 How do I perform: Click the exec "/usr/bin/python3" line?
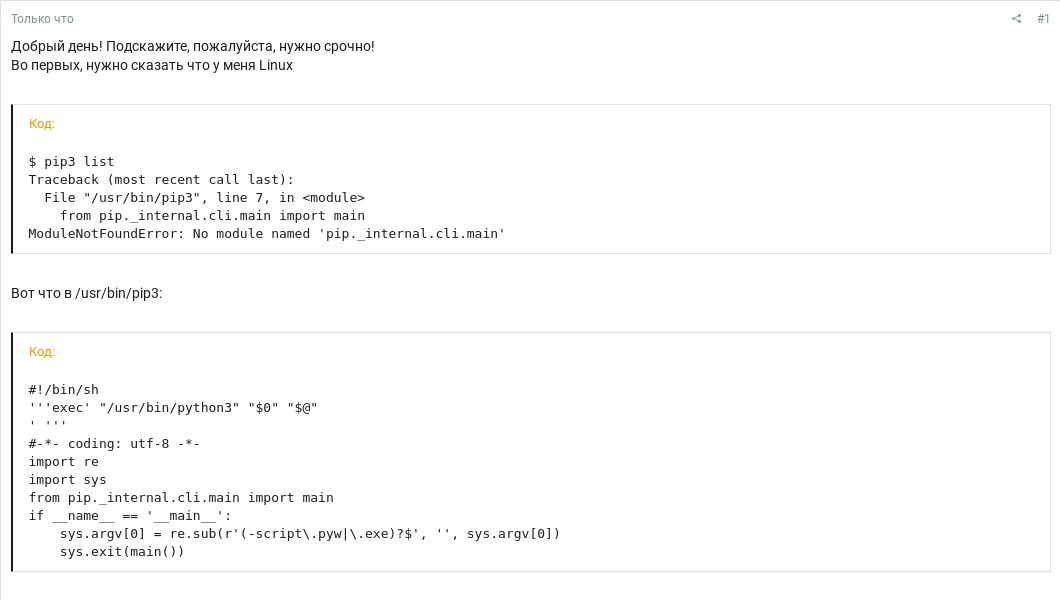tap(173, 408)
